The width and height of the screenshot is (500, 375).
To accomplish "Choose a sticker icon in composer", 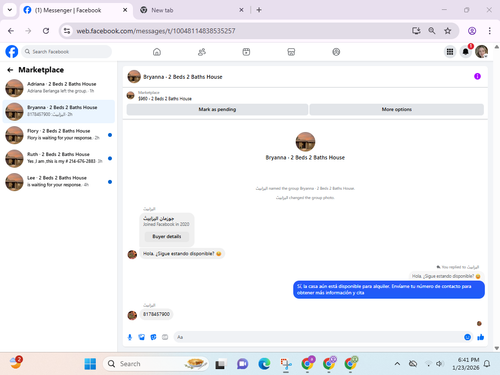I will click(153, 337).
